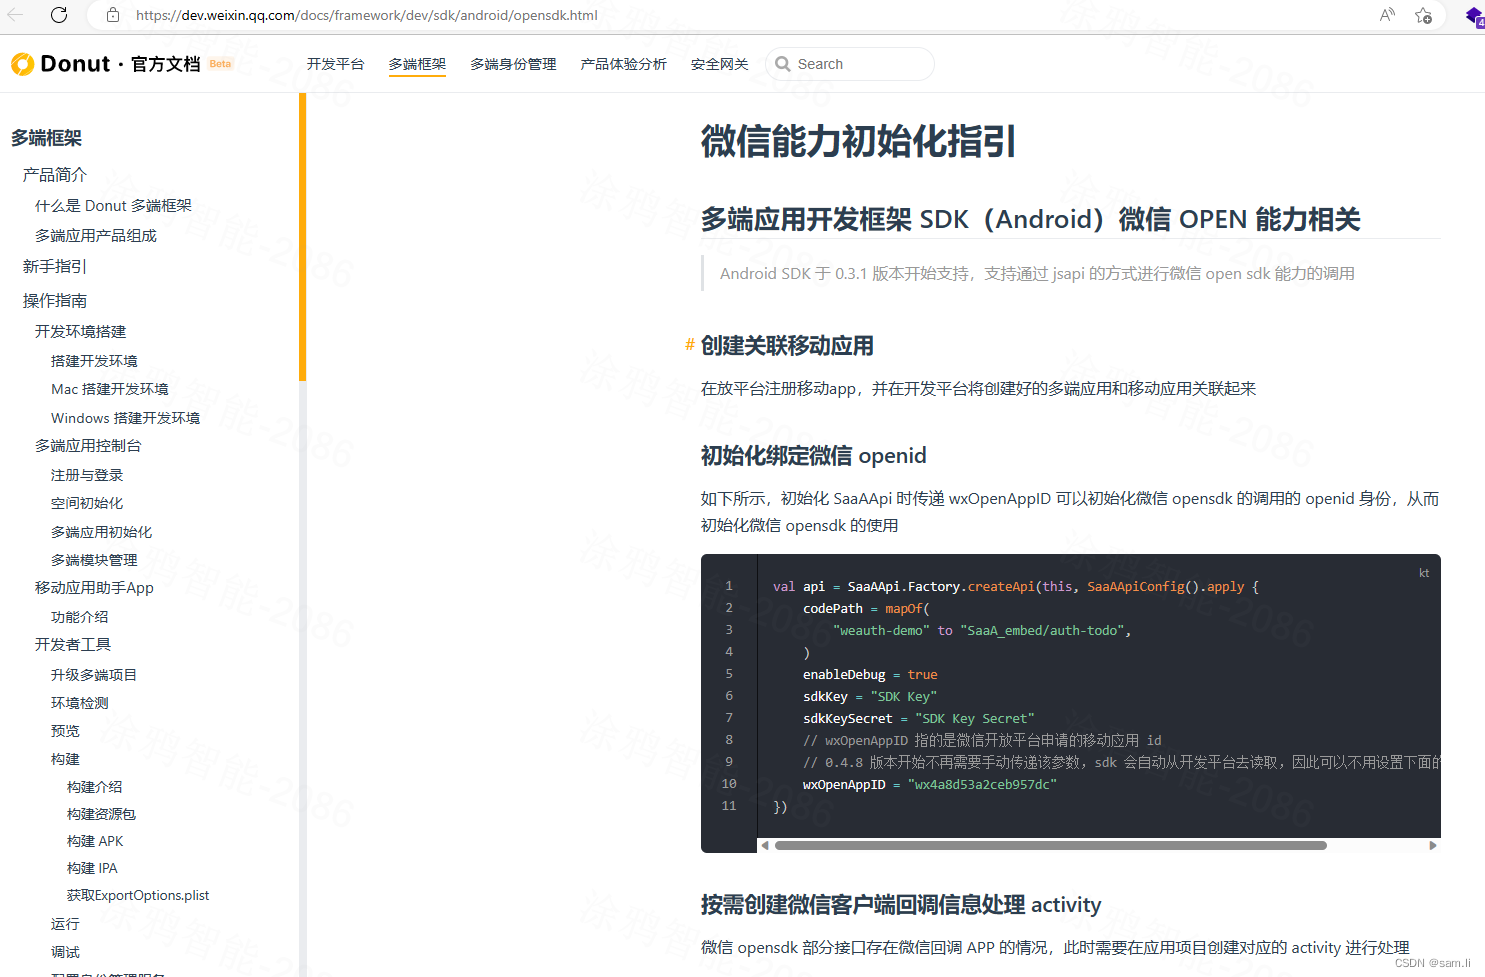Select the 多端框架 top nav tab
This screenshot has height=977, width=1485.
[x=417, y=64]
